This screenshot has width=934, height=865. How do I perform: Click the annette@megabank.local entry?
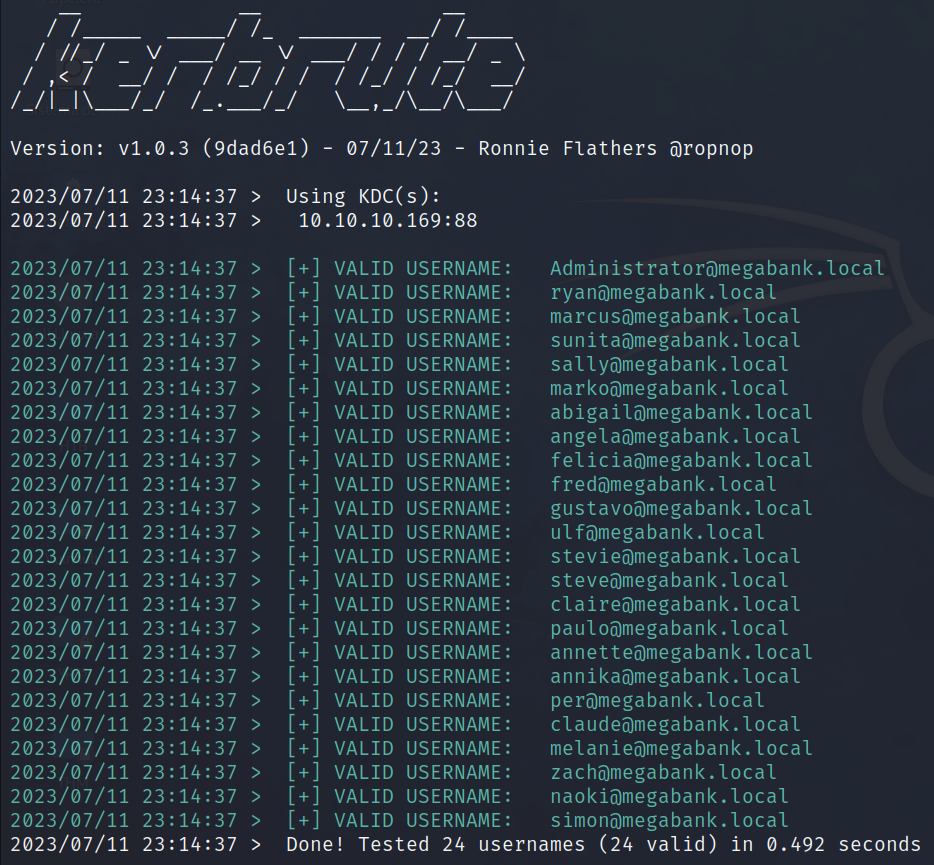point(680,652)
